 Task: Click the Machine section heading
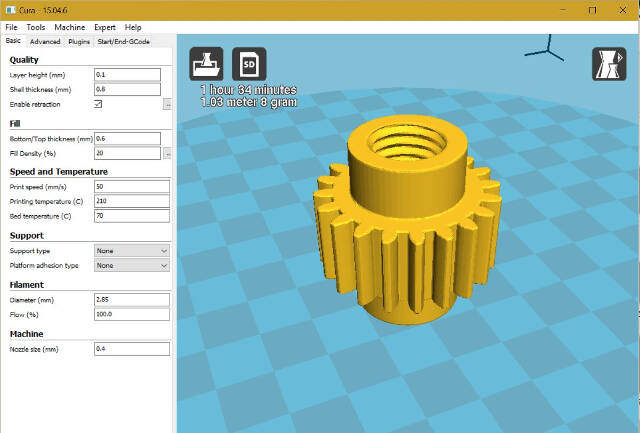click(27, 334)
